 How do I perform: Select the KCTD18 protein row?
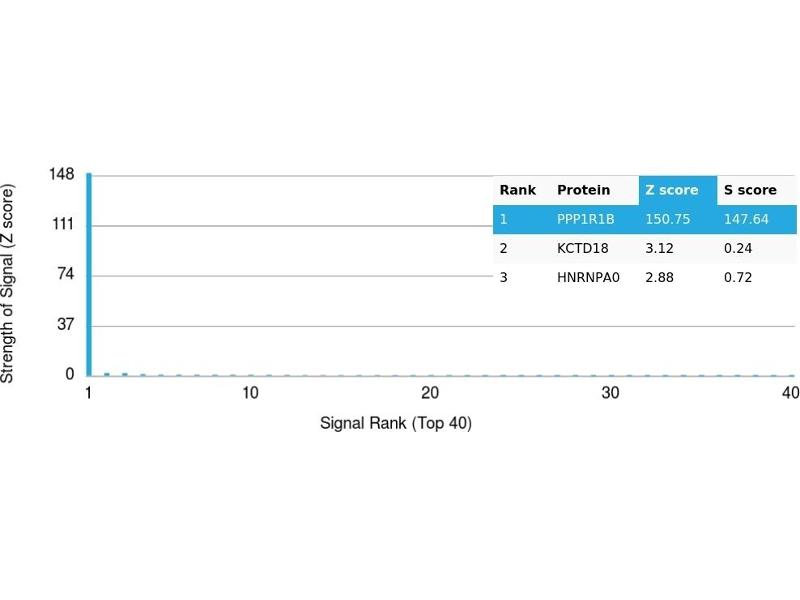coord(582,248)
